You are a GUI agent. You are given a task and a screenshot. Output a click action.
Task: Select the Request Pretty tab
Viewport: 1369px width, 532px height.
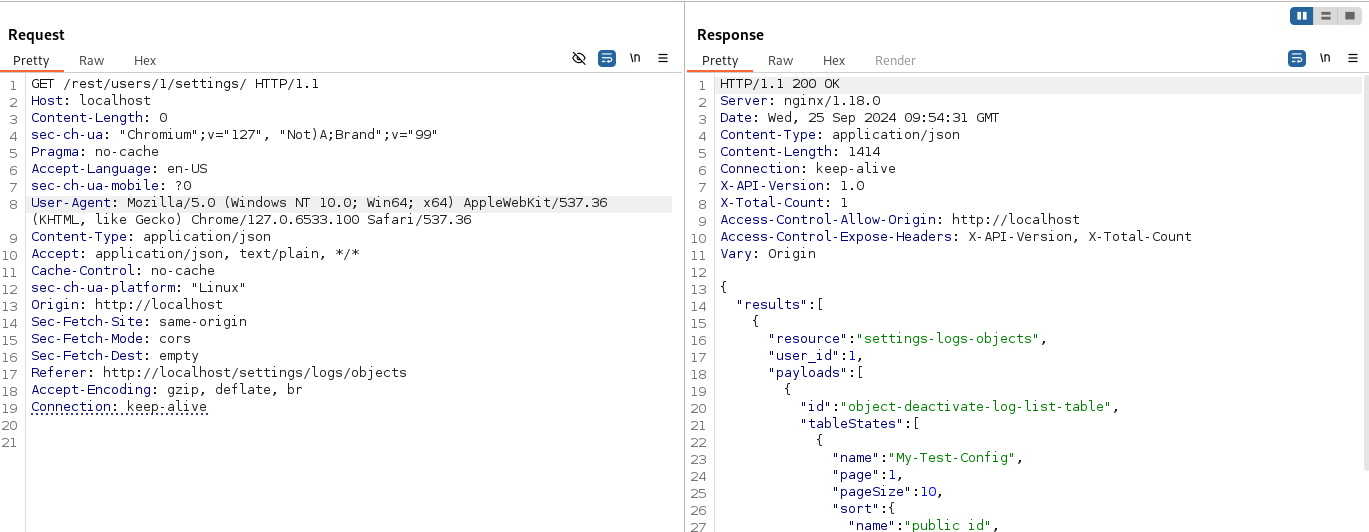[31, 61]
